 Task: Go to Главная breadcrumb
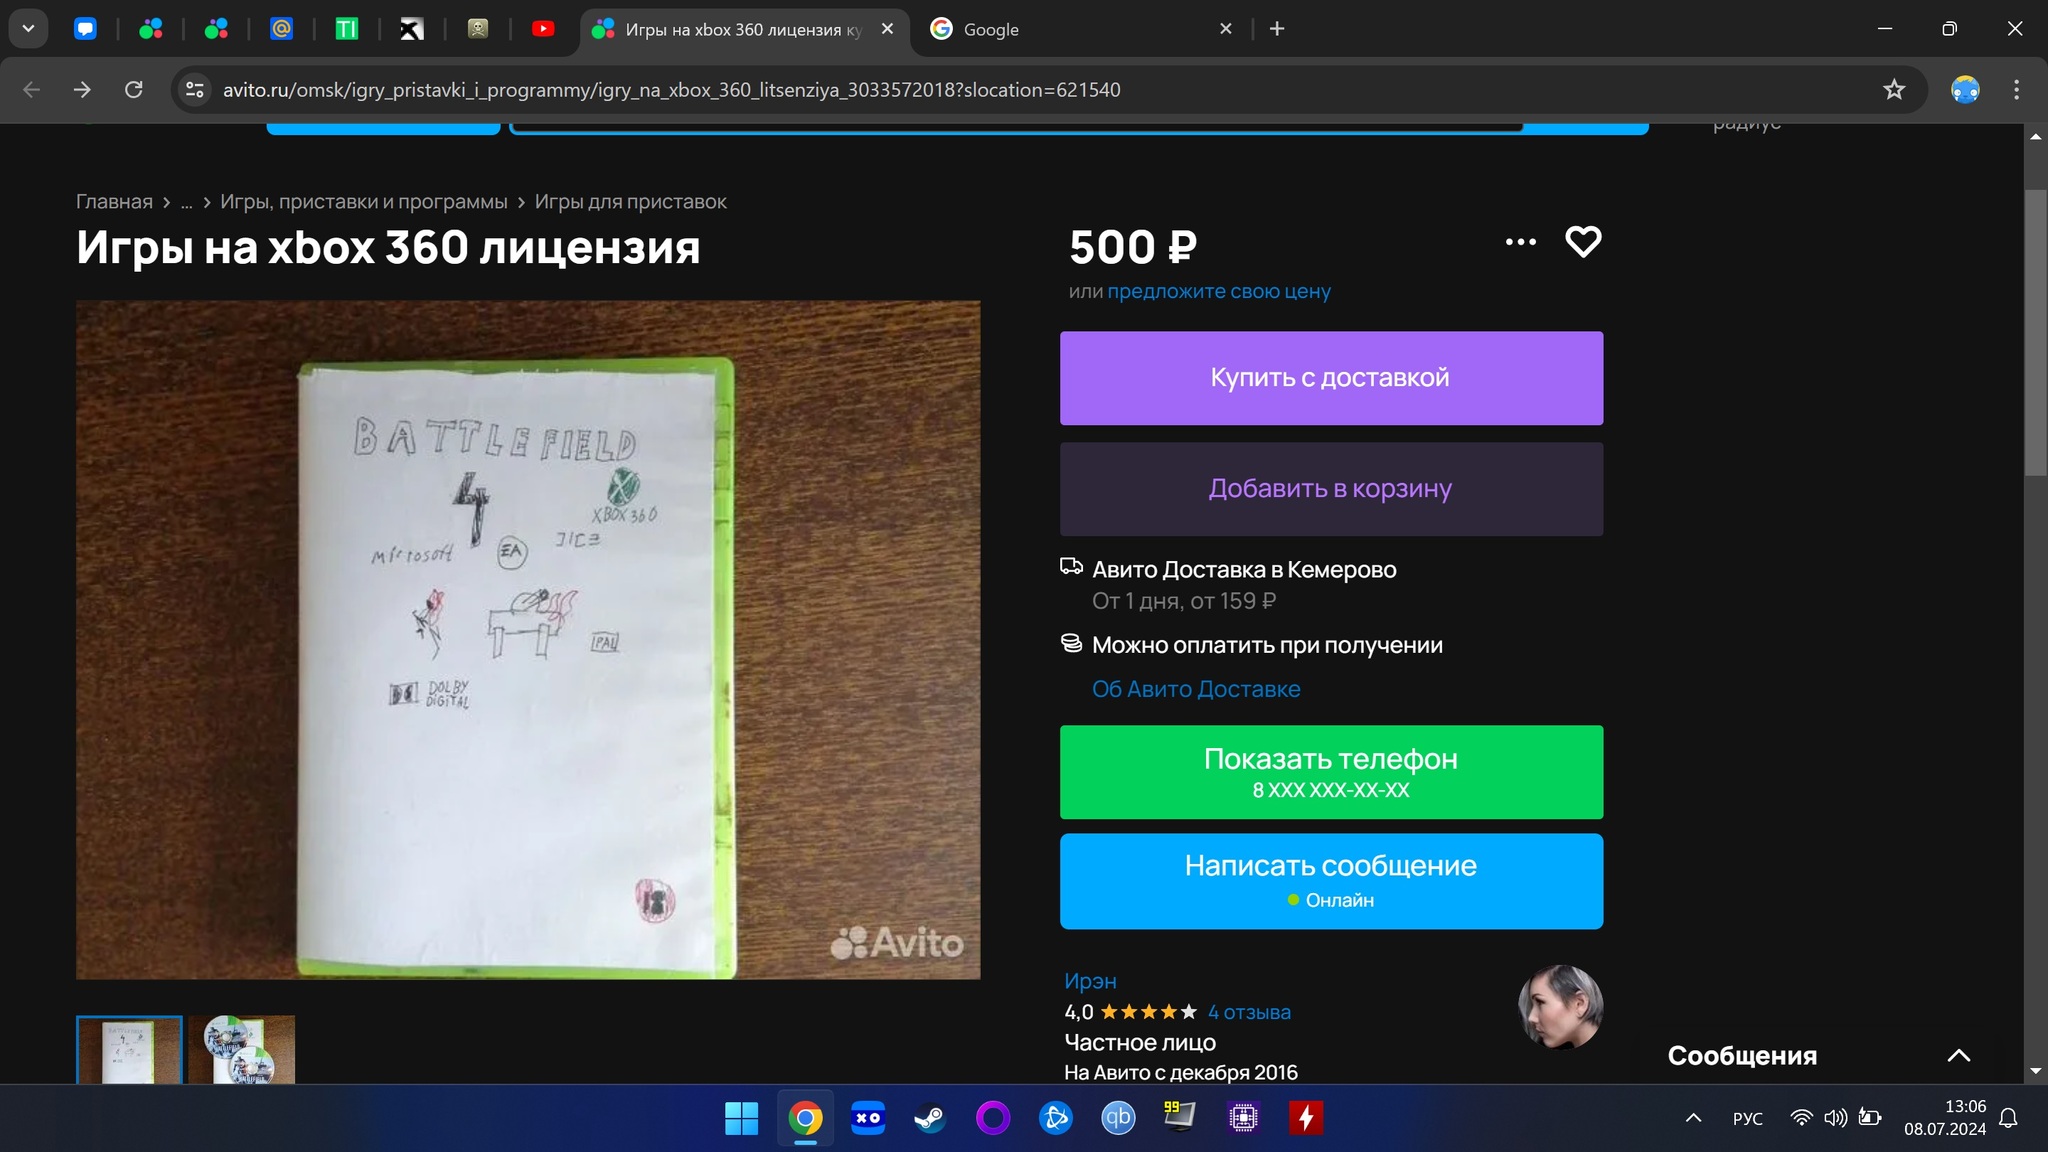point(114,201)
